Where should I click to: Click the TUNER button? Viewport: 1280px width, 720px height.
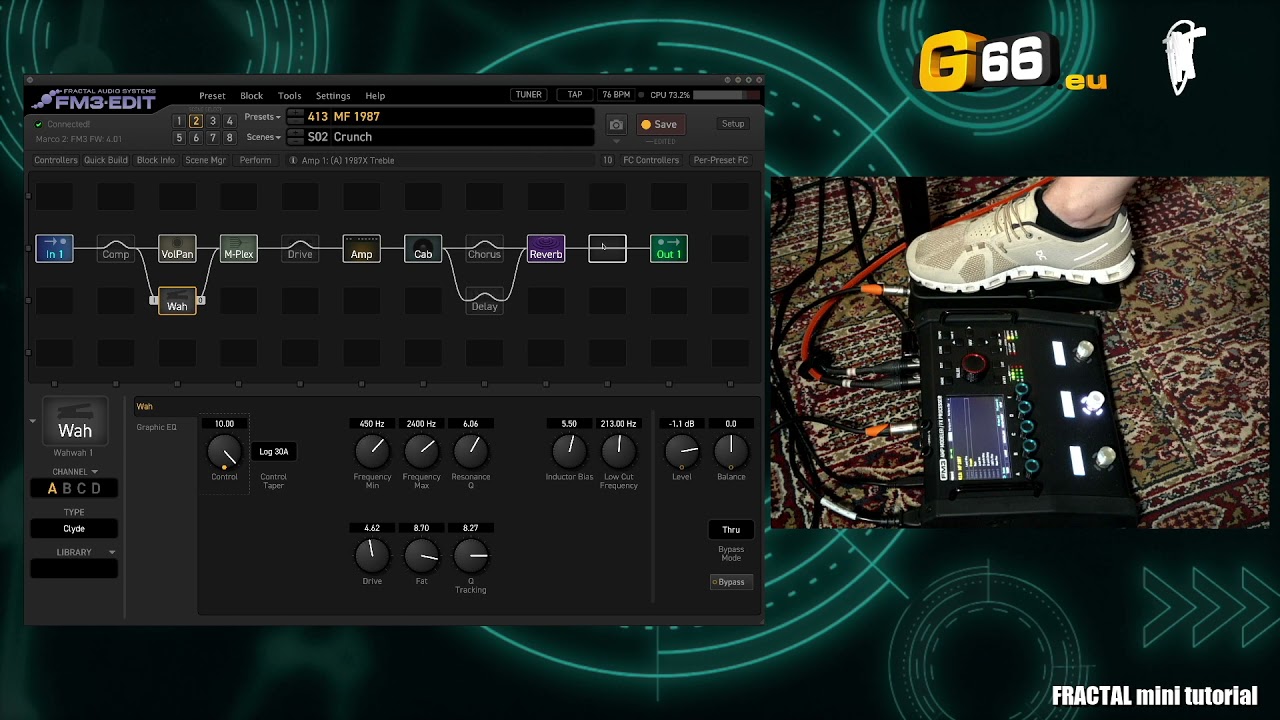coord(529,95)
